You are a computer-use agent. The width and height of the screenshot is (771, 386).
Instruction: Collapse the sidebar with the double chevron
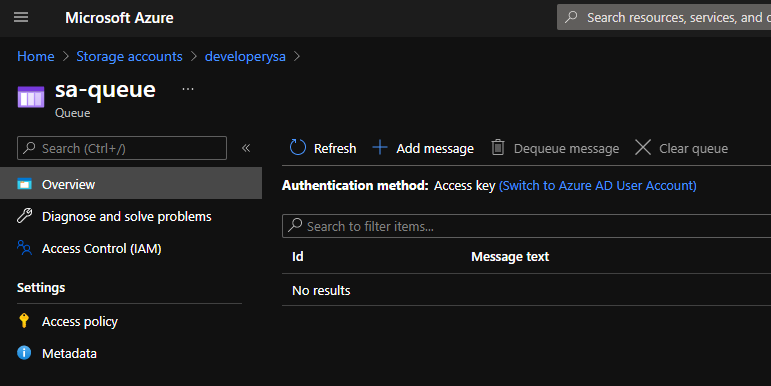coord(246,148)
